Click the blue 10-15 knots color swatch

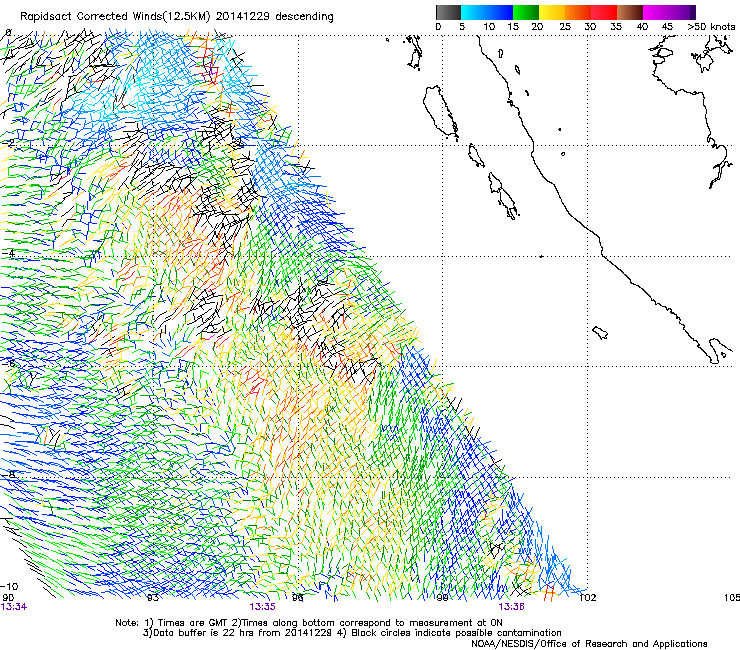(500, 12)
